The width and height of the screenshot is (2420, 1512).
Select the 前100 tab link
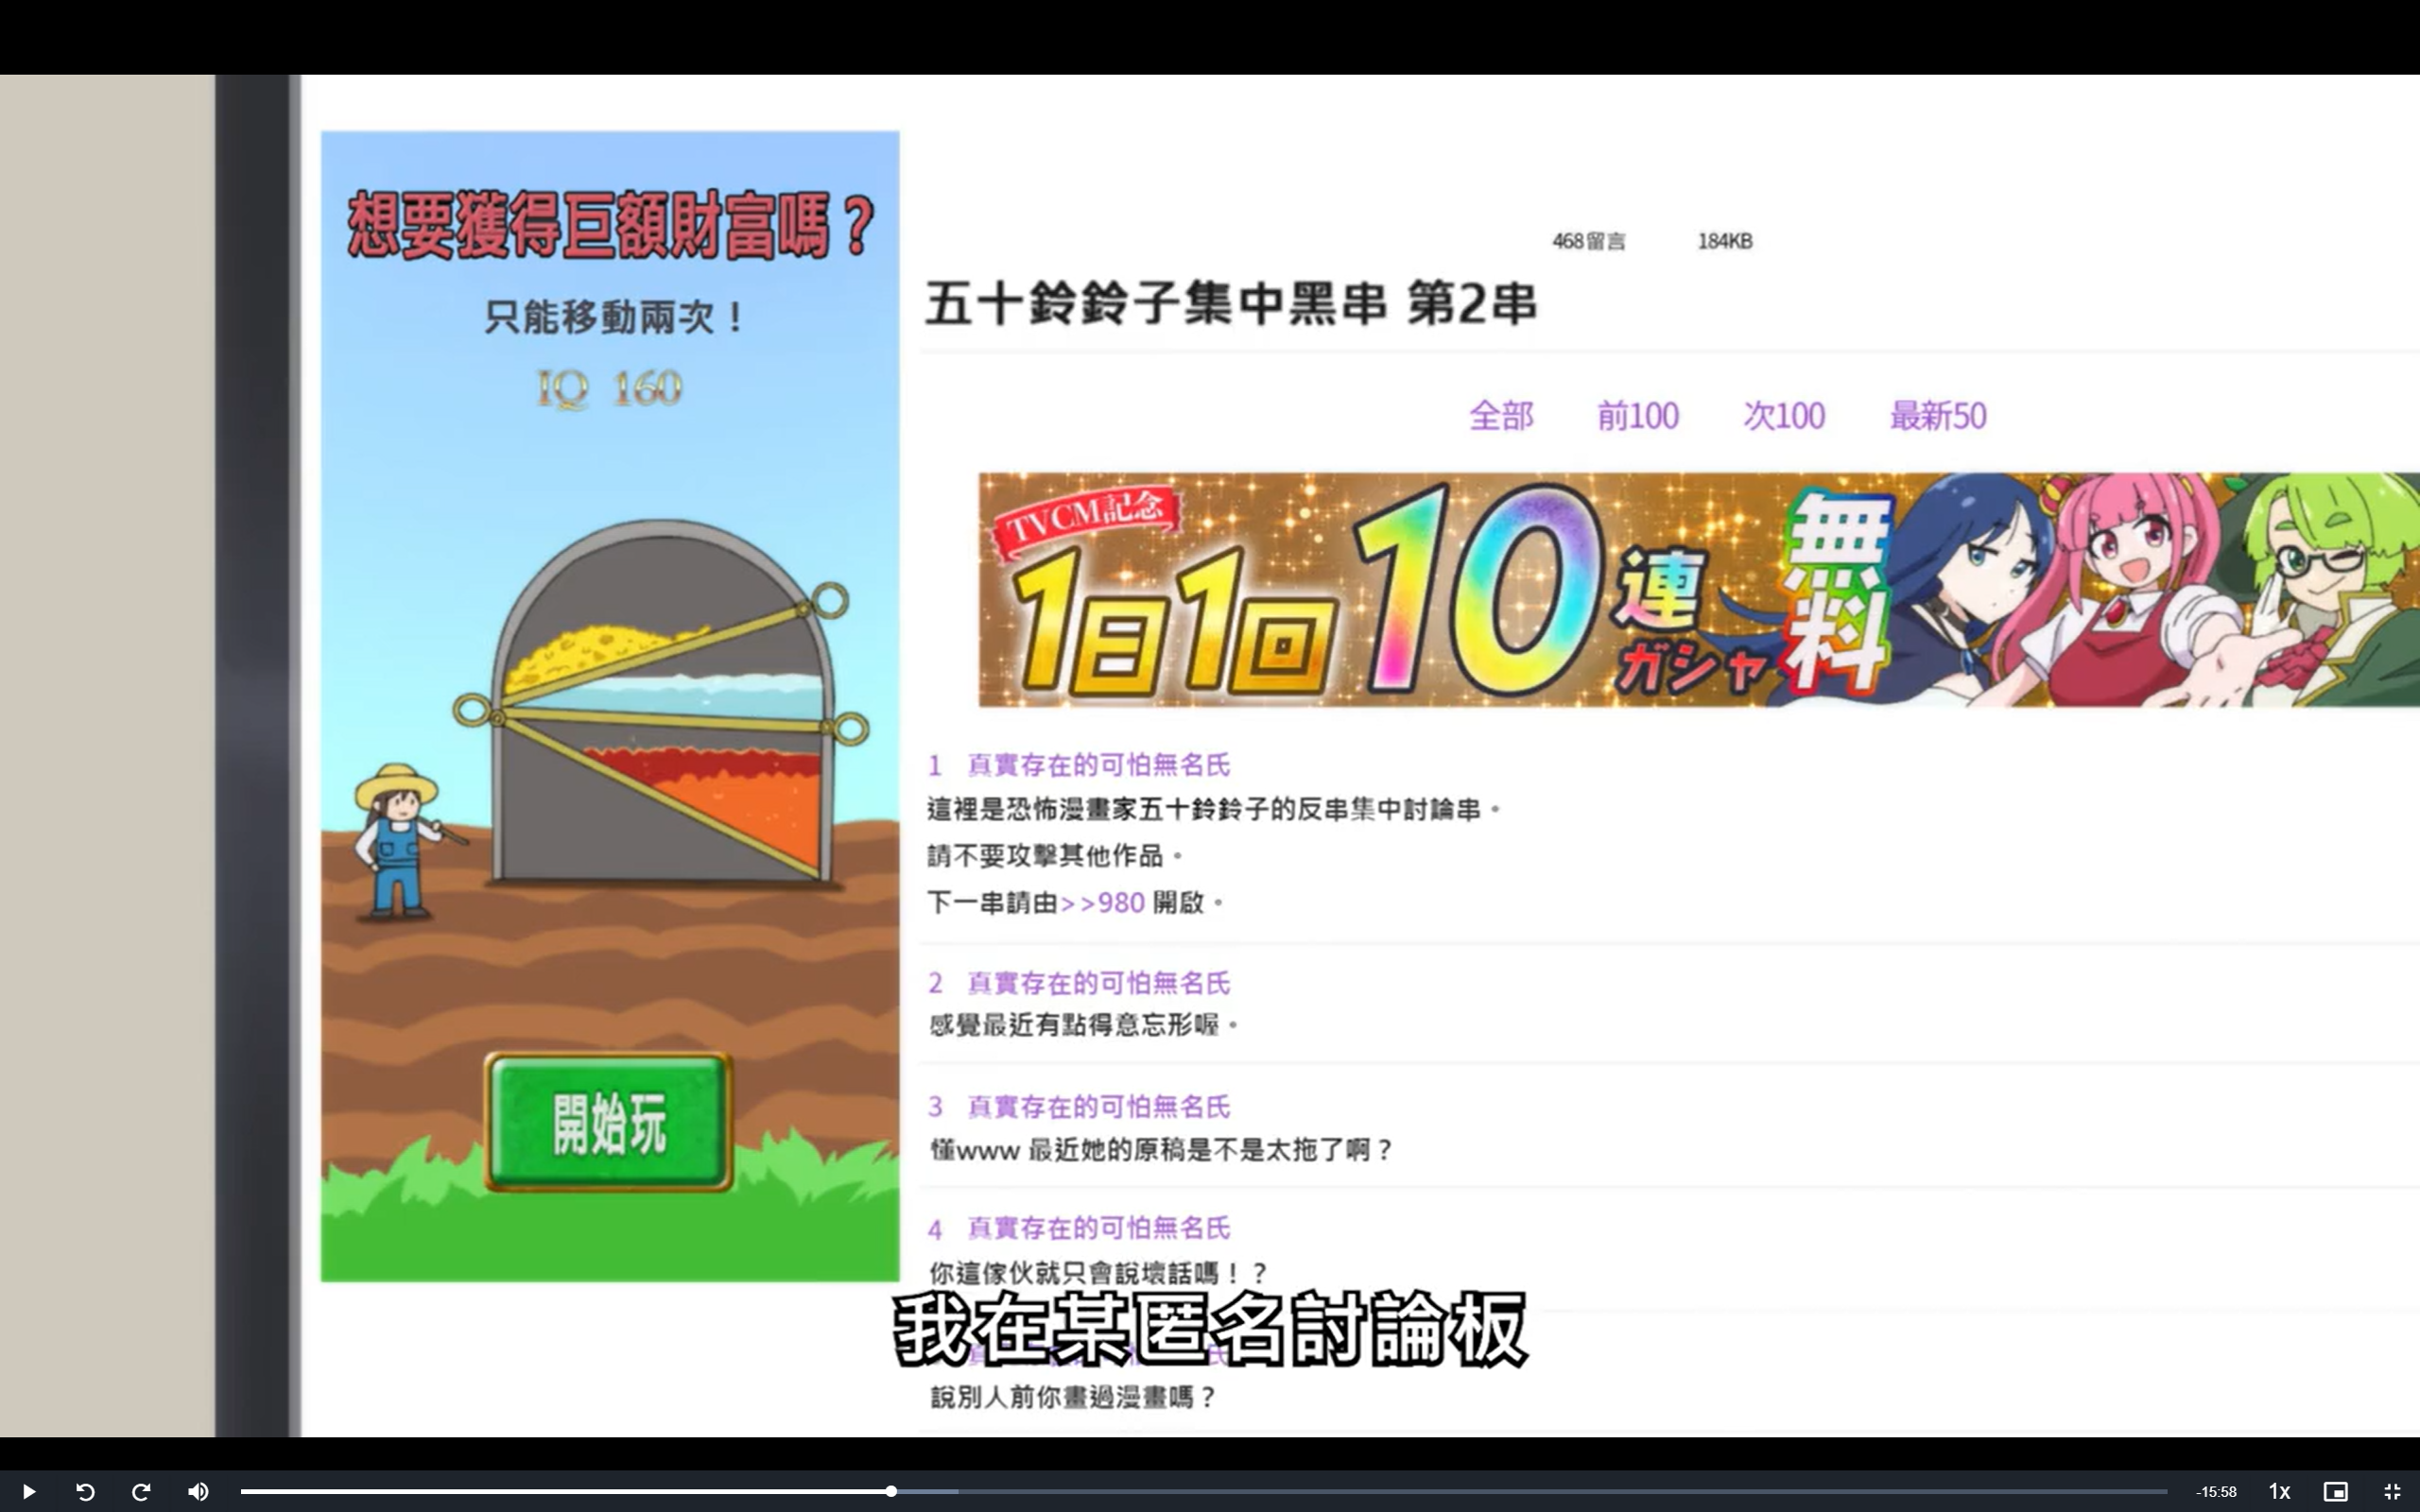pyautogui.click(x=1637, y=415)
